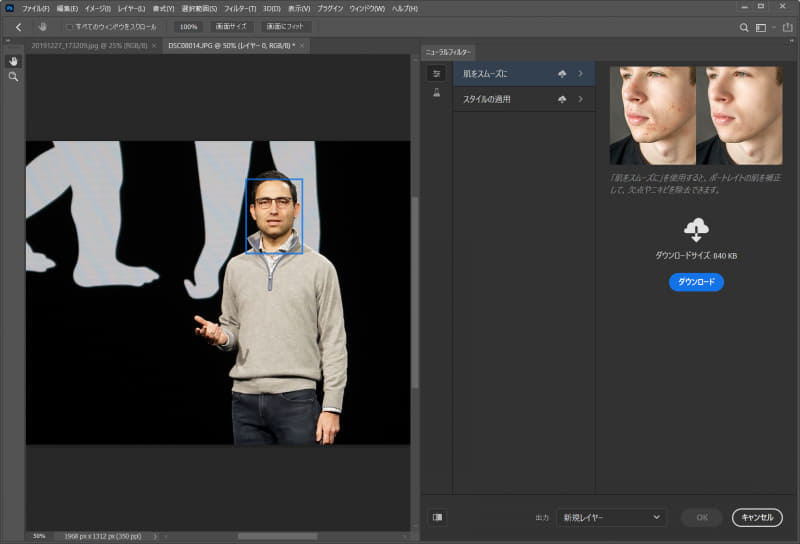The width and height of the screenshot is (800, 544).
Task: Click cloud download icon for 肌をスムーズに
Action: click(562, 74)
